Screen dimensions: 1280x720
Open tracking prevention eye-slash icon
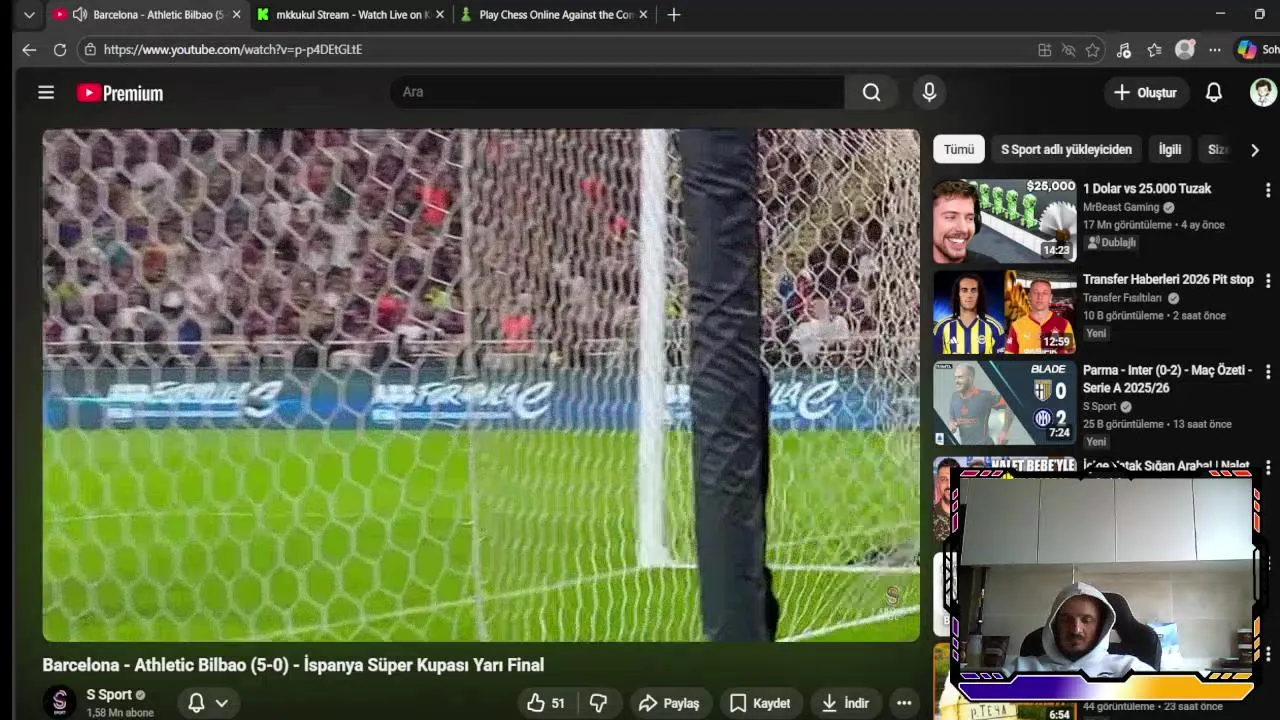1068,50
